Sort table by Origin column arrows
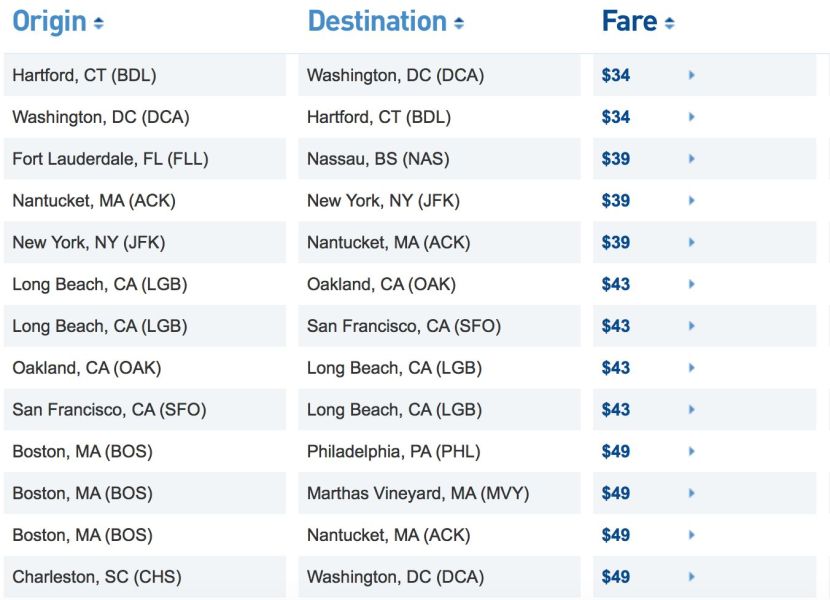830x600 pixels. pos(98,23)
